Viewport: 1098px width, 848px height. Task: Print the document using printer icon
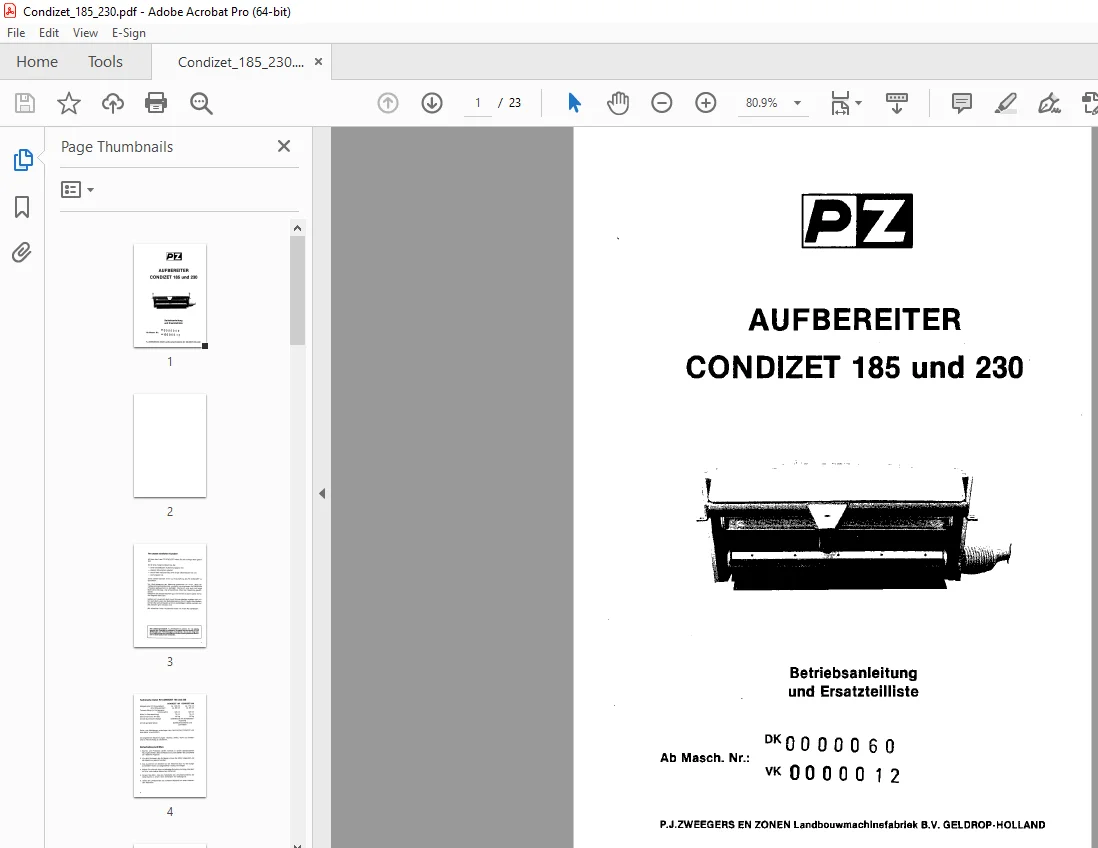pos(155,103)
